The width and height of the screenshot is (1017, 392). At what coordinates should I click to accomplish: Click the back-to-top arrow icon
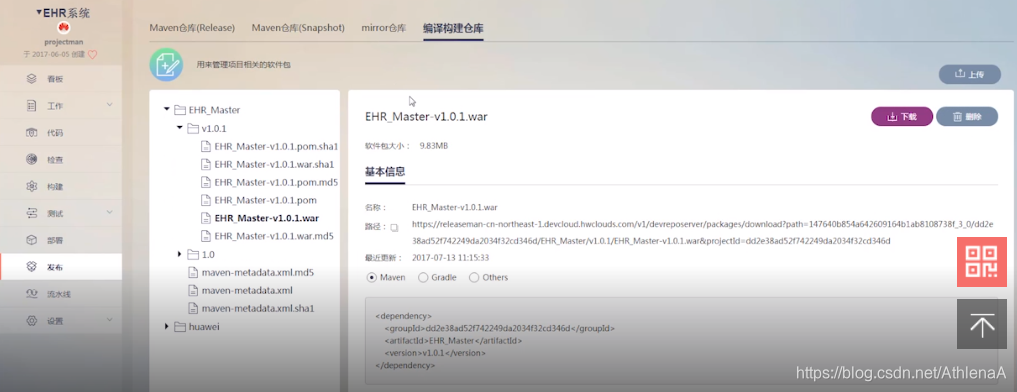click(x=982, y=324)
